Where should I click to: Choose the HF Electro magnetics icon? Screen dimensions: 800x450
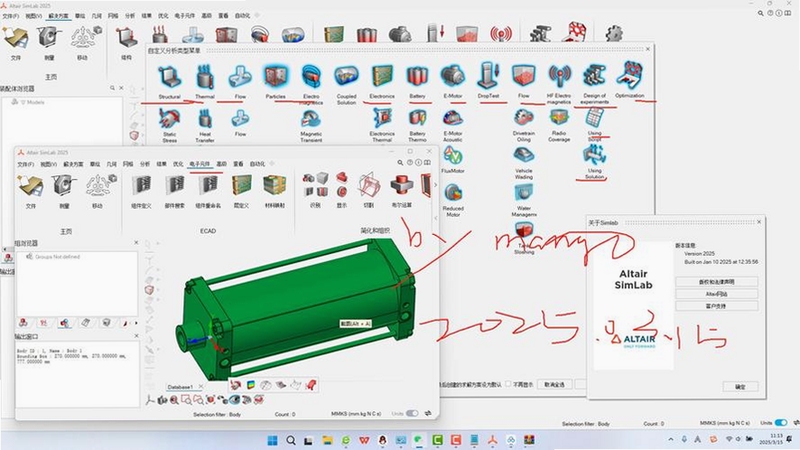click(x=559, y=77)
